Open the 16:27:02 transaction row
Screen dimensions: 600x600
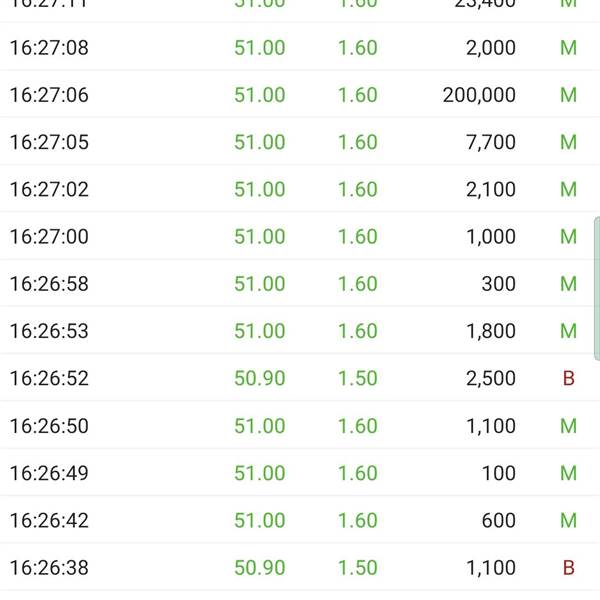[x=300, y=189]
